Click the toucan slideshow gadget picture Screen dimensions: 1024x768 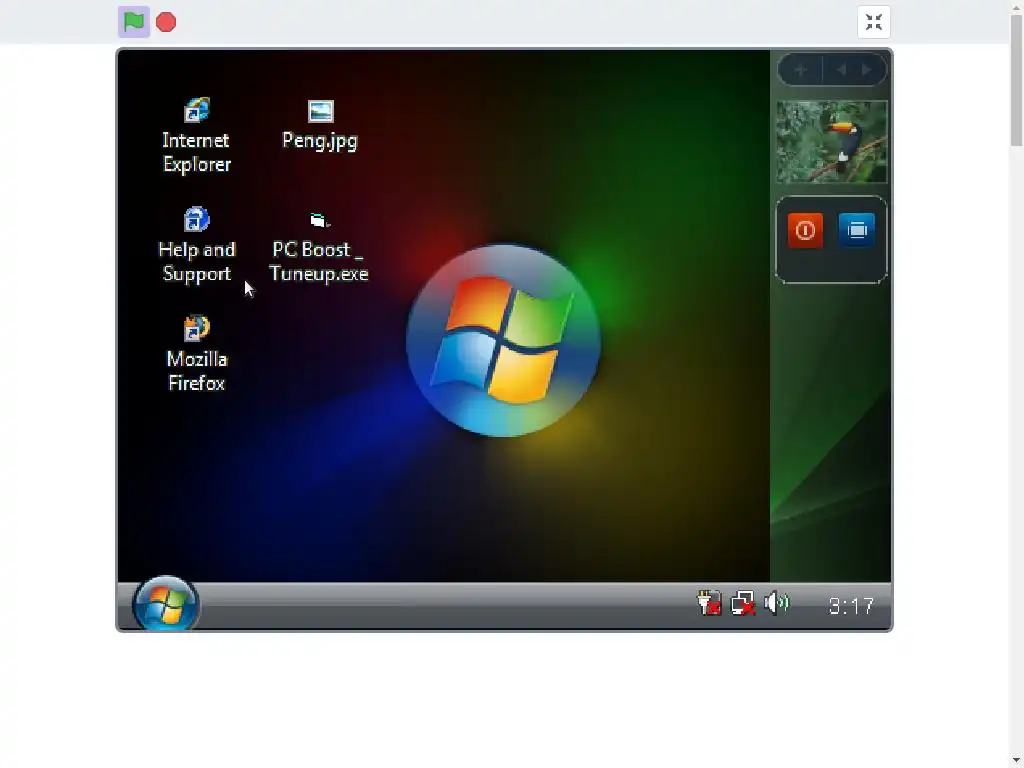coord(832,142)
